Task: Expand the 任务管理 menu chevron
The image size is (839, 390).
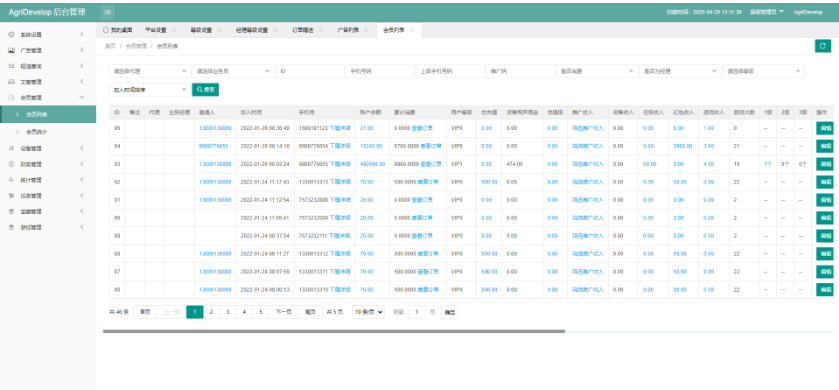Action: coord(82,196)
